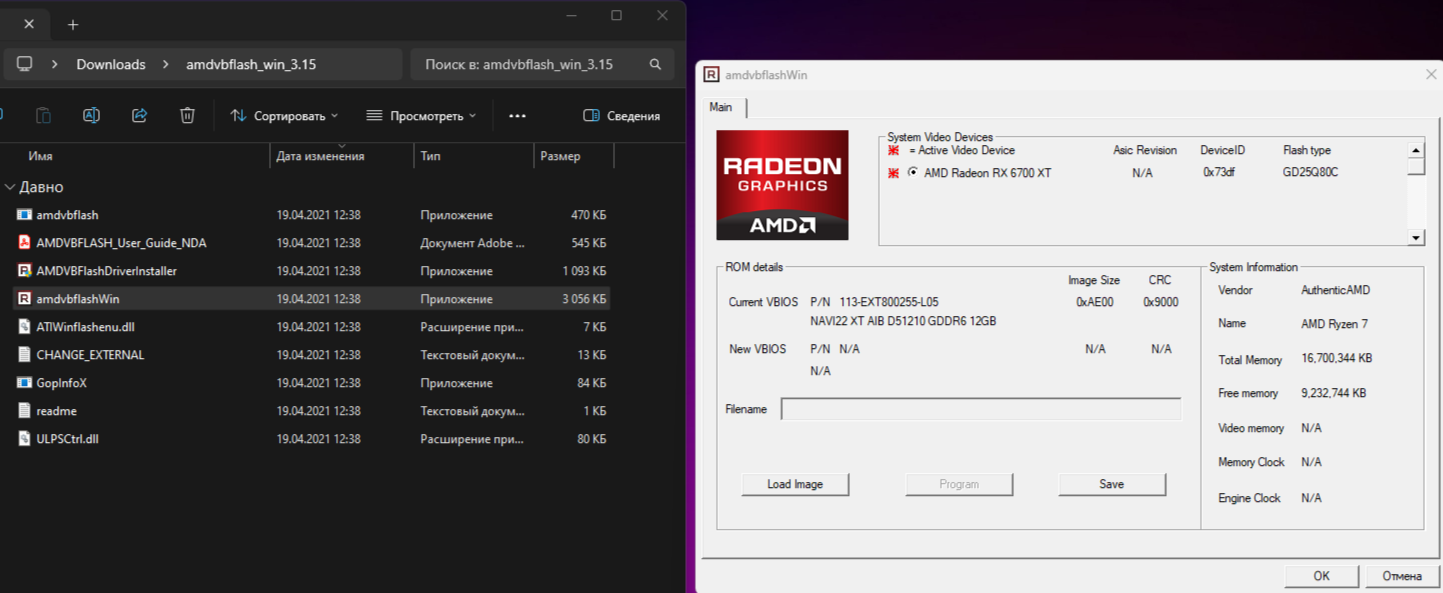
Task: Click the Downloads breadcrumb in address bar
Action: click(x=111, y=64)
